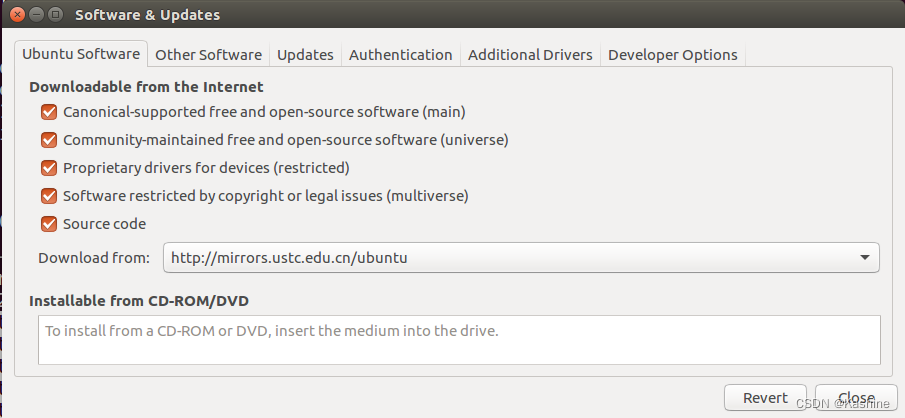Uncheck Proprietary drivers for devices (restricted)

(48, 168)
